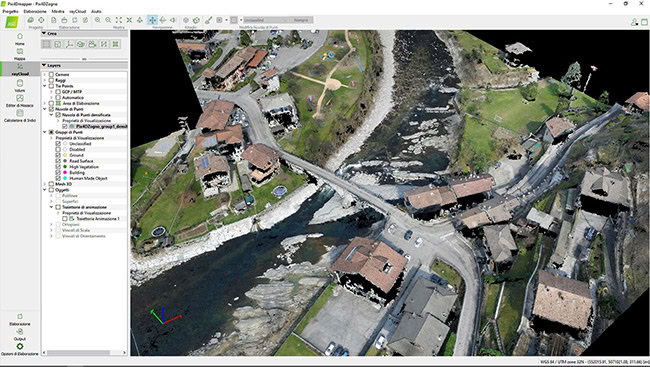Viewport: 650px width, 367px height.
Task: Expand the Camere tree node
Action: pyautogui.click(x=45, y=75)
